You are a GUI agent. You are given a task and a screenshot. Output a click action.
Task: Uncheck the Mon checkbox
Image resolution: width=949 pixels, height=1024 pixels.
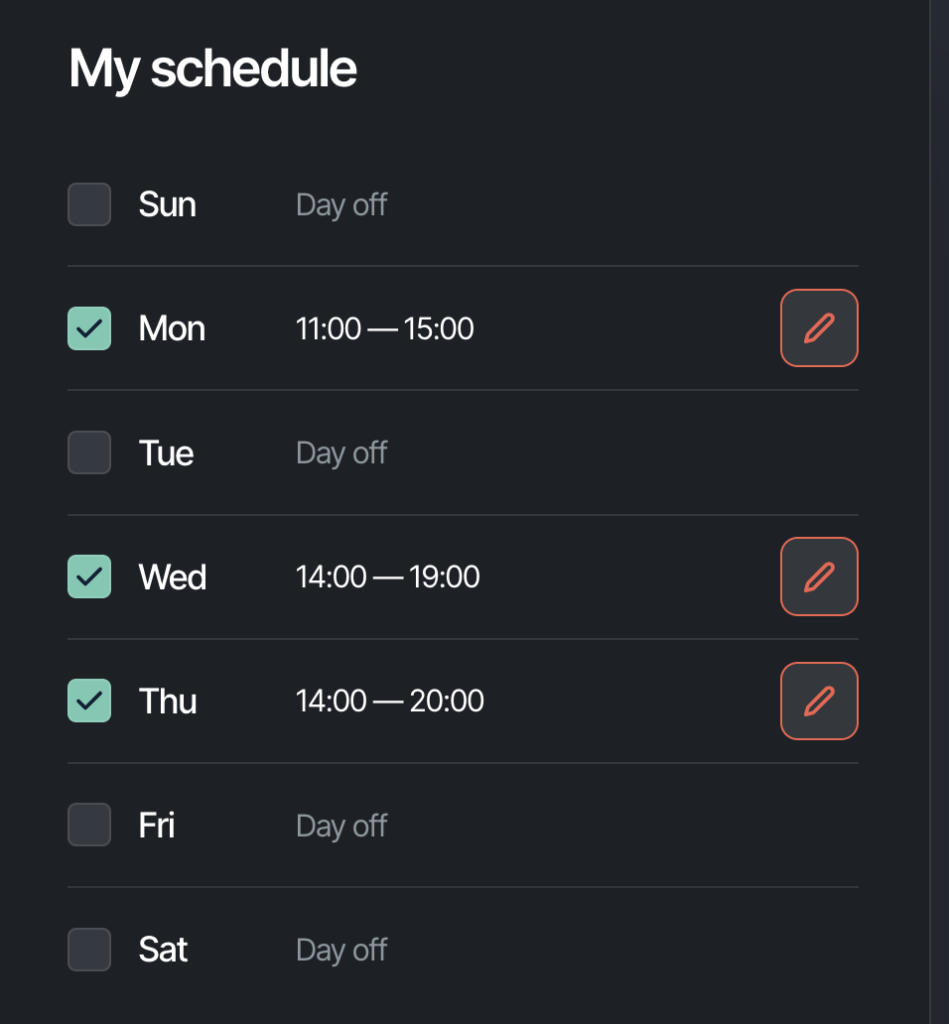(x=89, y=328)
